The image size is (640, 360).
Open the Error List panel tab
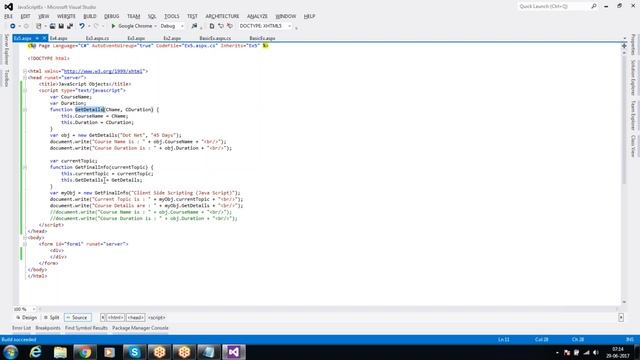[22, 328]
